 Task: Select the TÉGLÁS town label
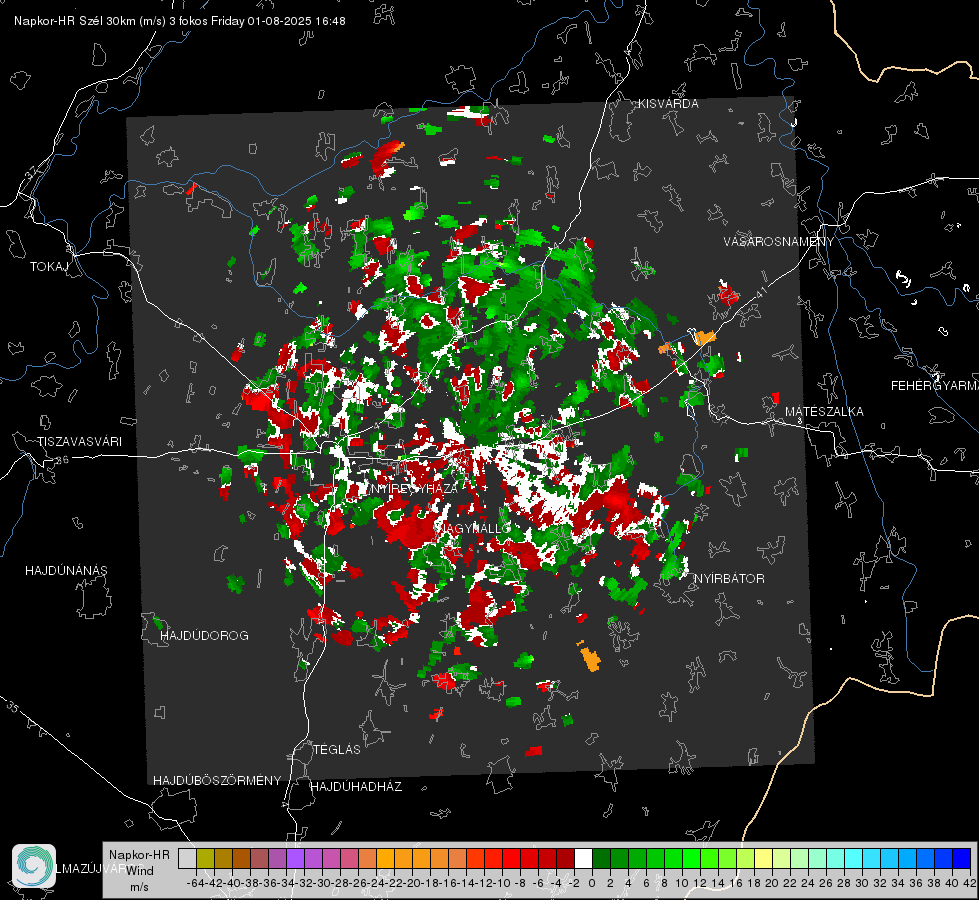click(337, 749)
